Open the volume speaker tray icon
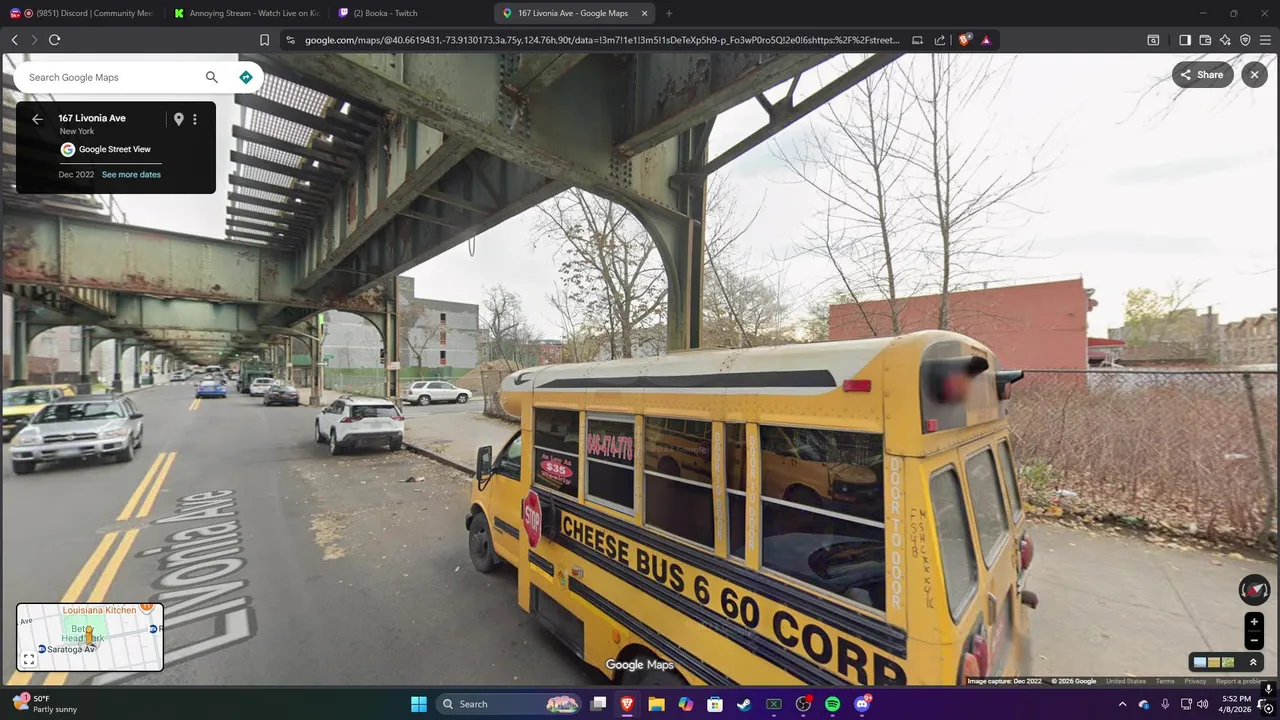1280x720 pixels. (x=1203, y=704)
